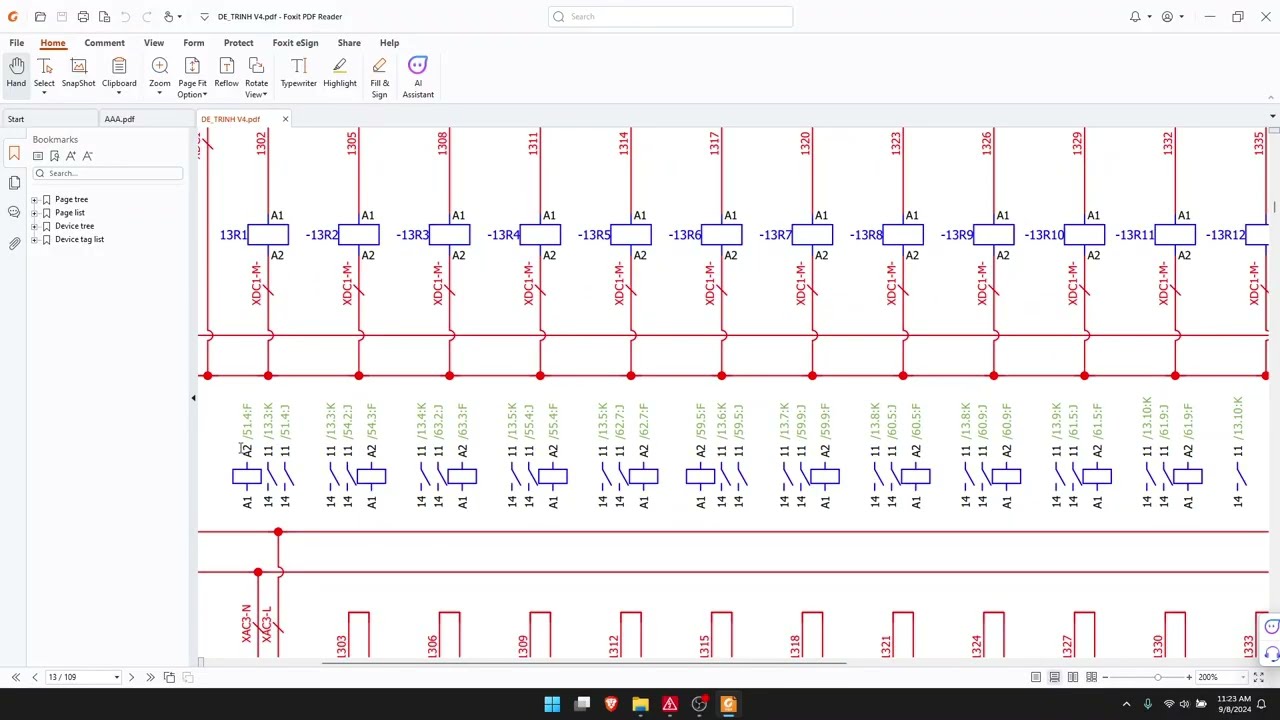1280x720 pixels.
Task: Switch to the Comment tab
Action: (104, 43)
